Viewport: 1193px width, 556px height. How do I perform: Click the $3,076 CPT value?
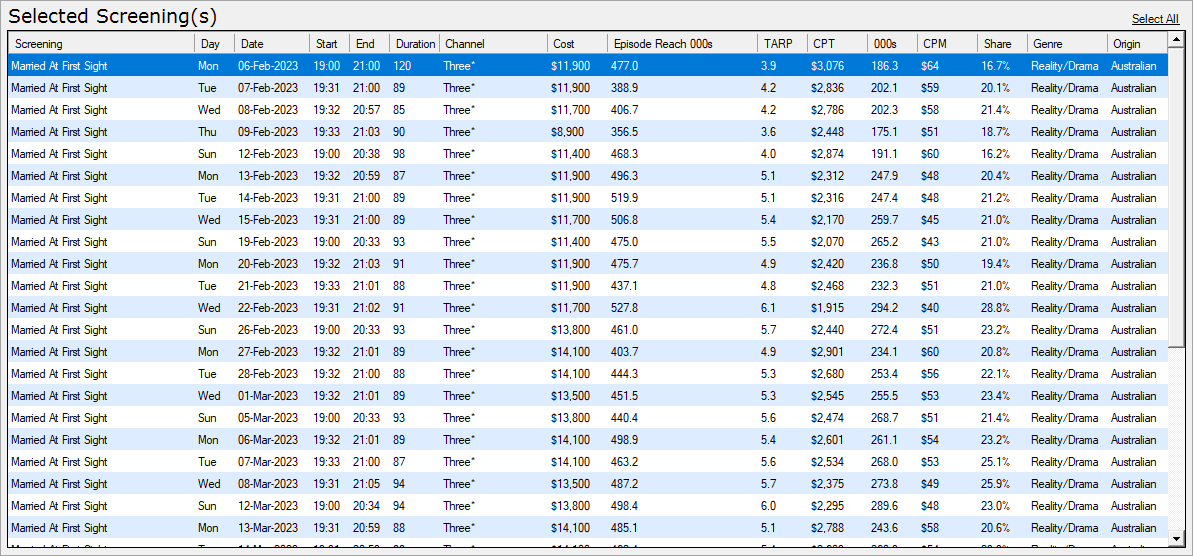click(x=827, y=66)
